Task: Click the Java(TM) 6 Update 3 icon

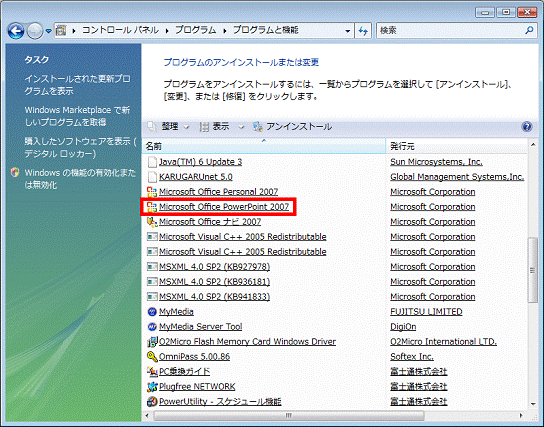Action: click(152, 162)
